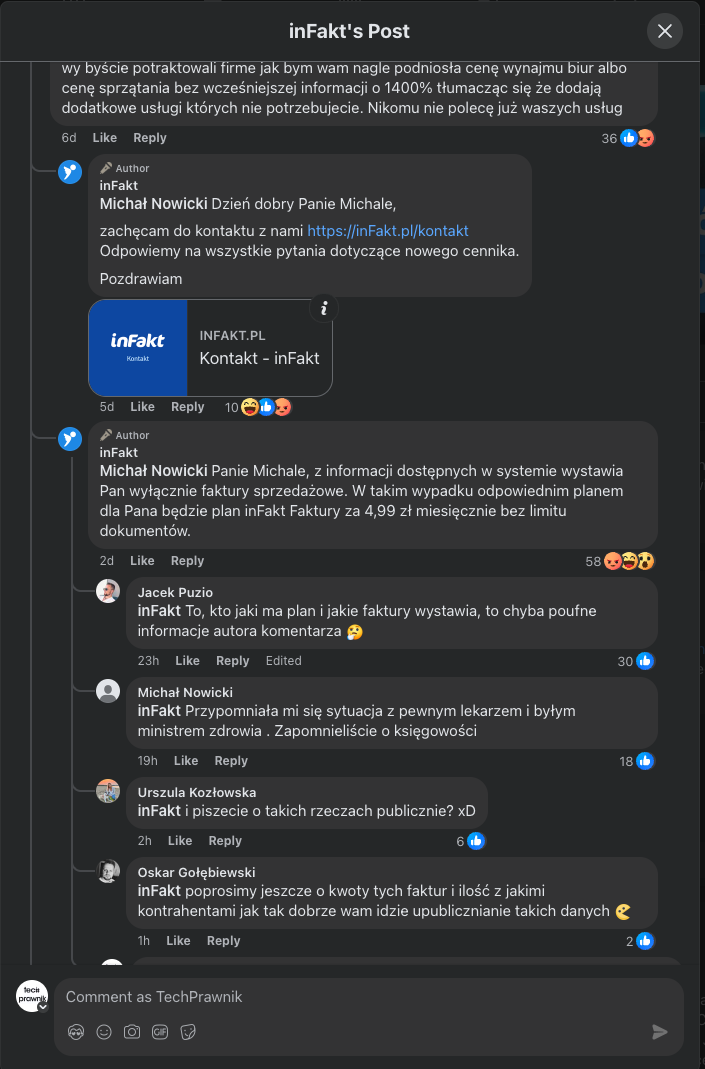
Task: Show edit history of Jacek Puzio's comment
Action: pyautogui.click(x=283, y=661)
